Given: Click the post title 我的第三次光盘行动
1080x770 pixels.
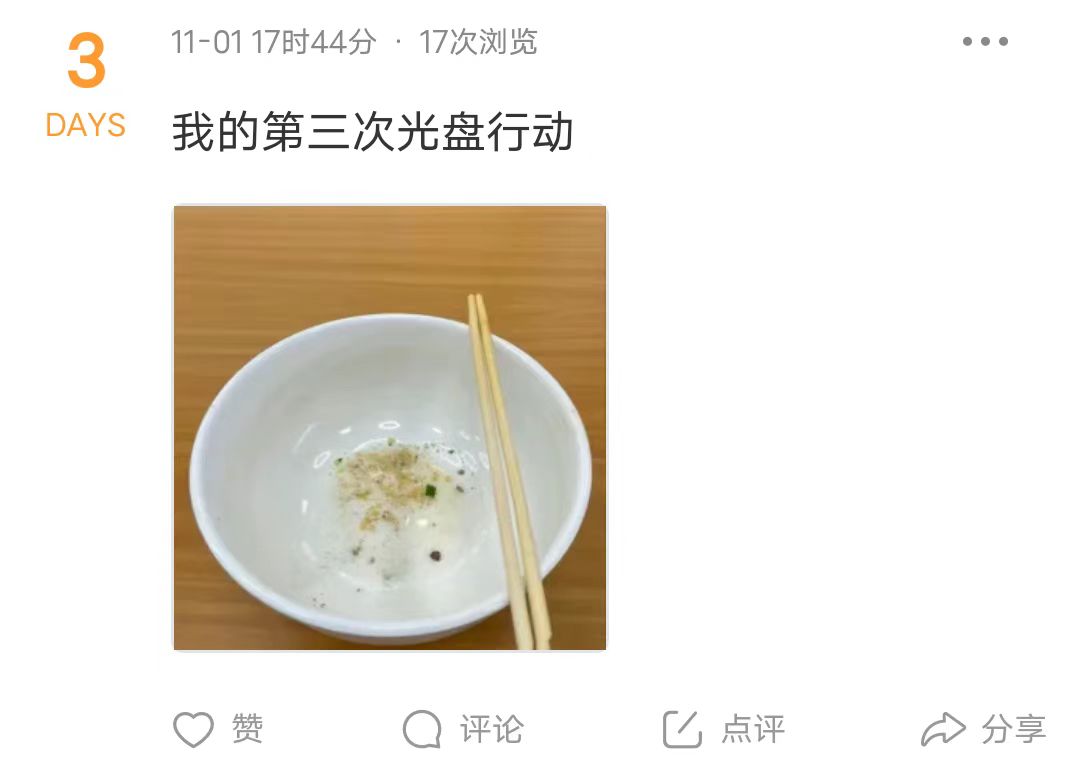Looking at the screenshot, I should pyautogui.click(x=373, y=132).
